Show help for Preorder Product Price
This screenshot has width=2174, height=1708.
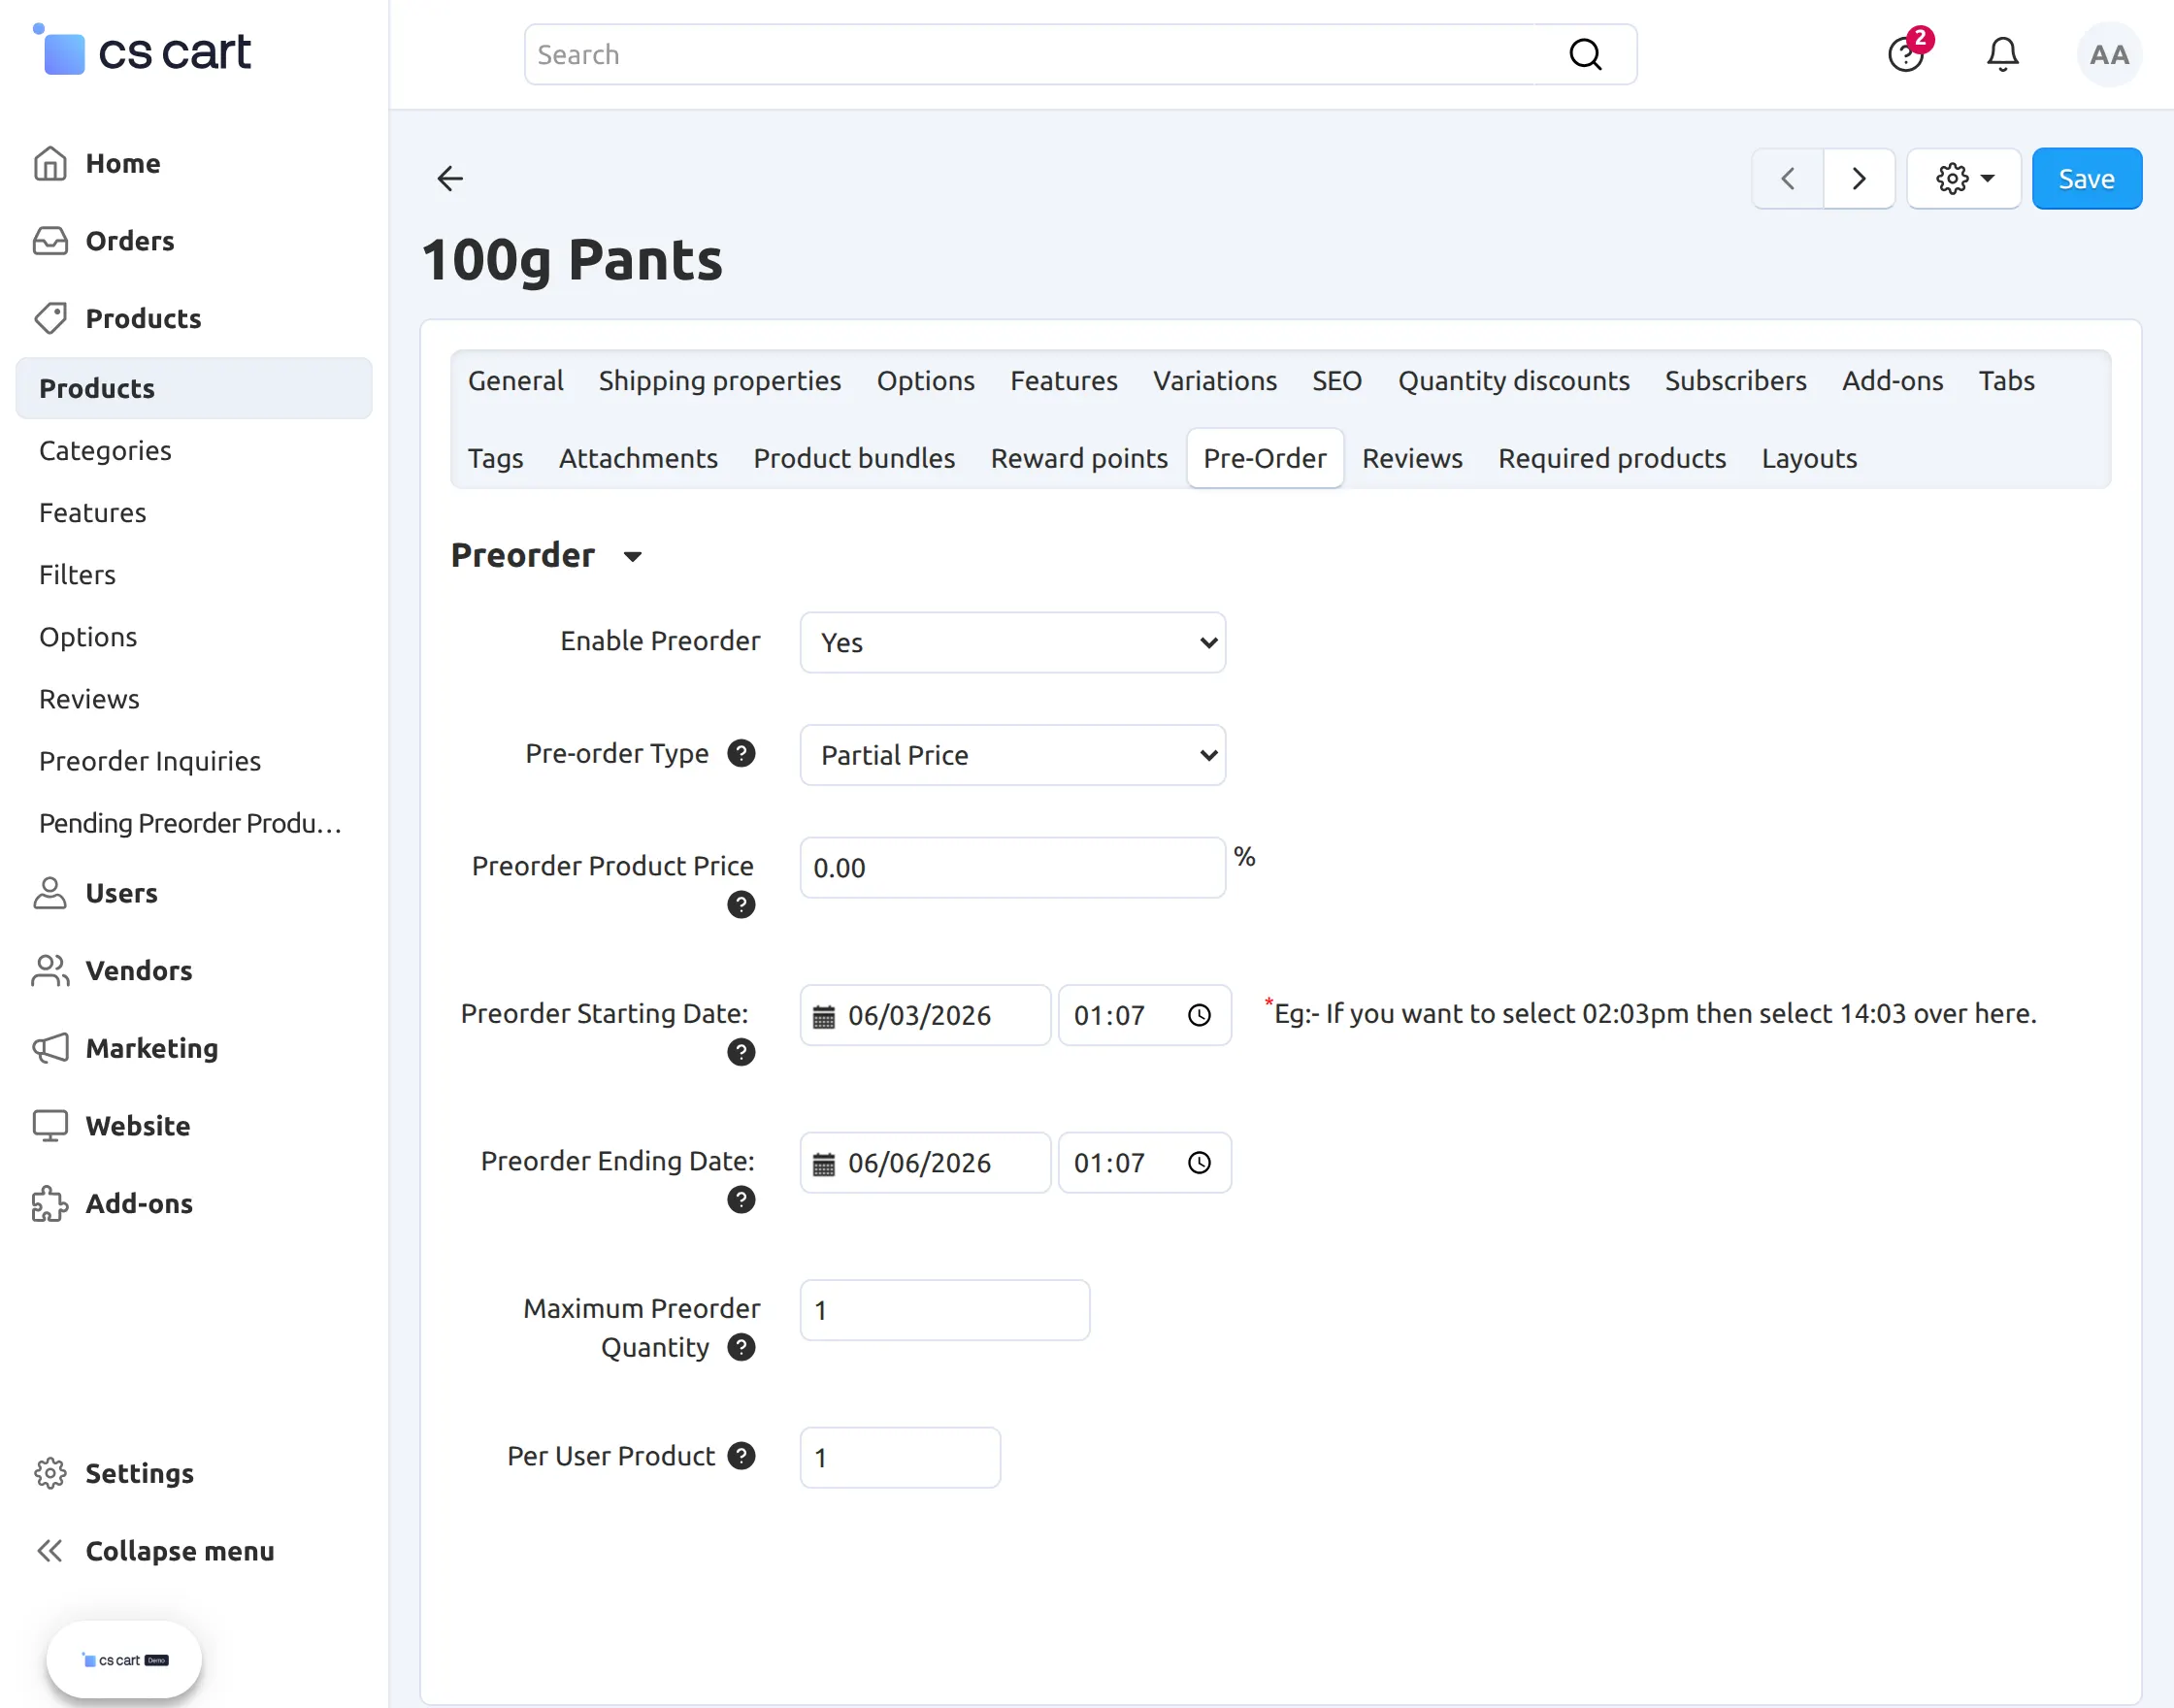(x=741, y=905)
